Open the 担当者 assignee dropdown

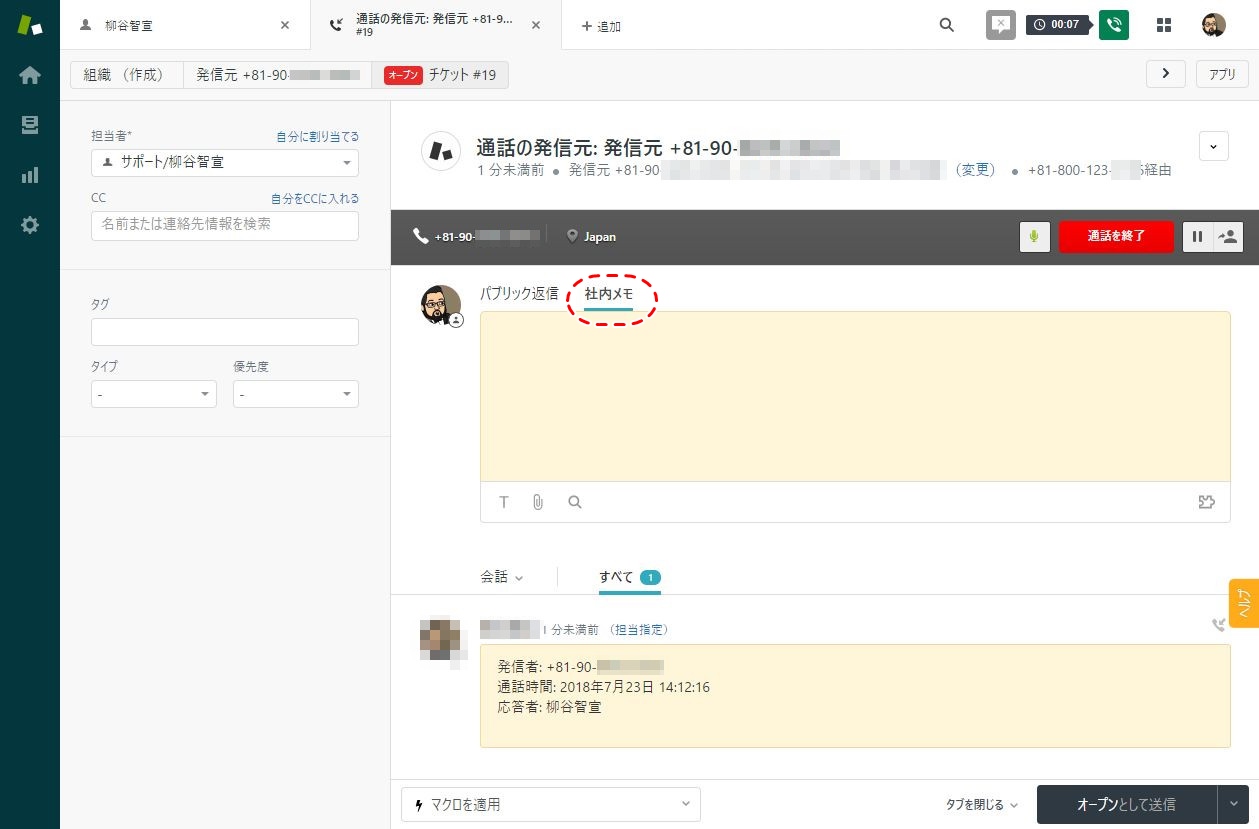click(x=224, y=162)
